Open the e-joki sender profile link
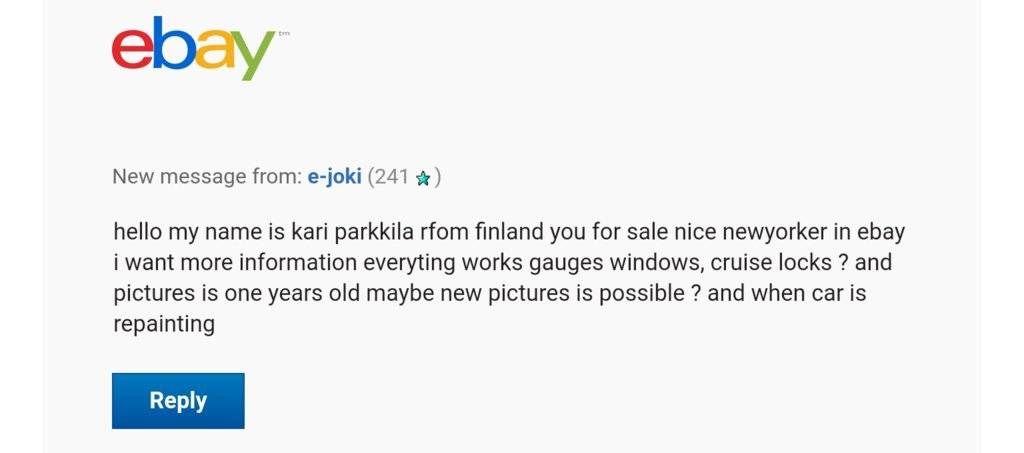Screen dimensions: 1024x453 click(x=335, y=178)
